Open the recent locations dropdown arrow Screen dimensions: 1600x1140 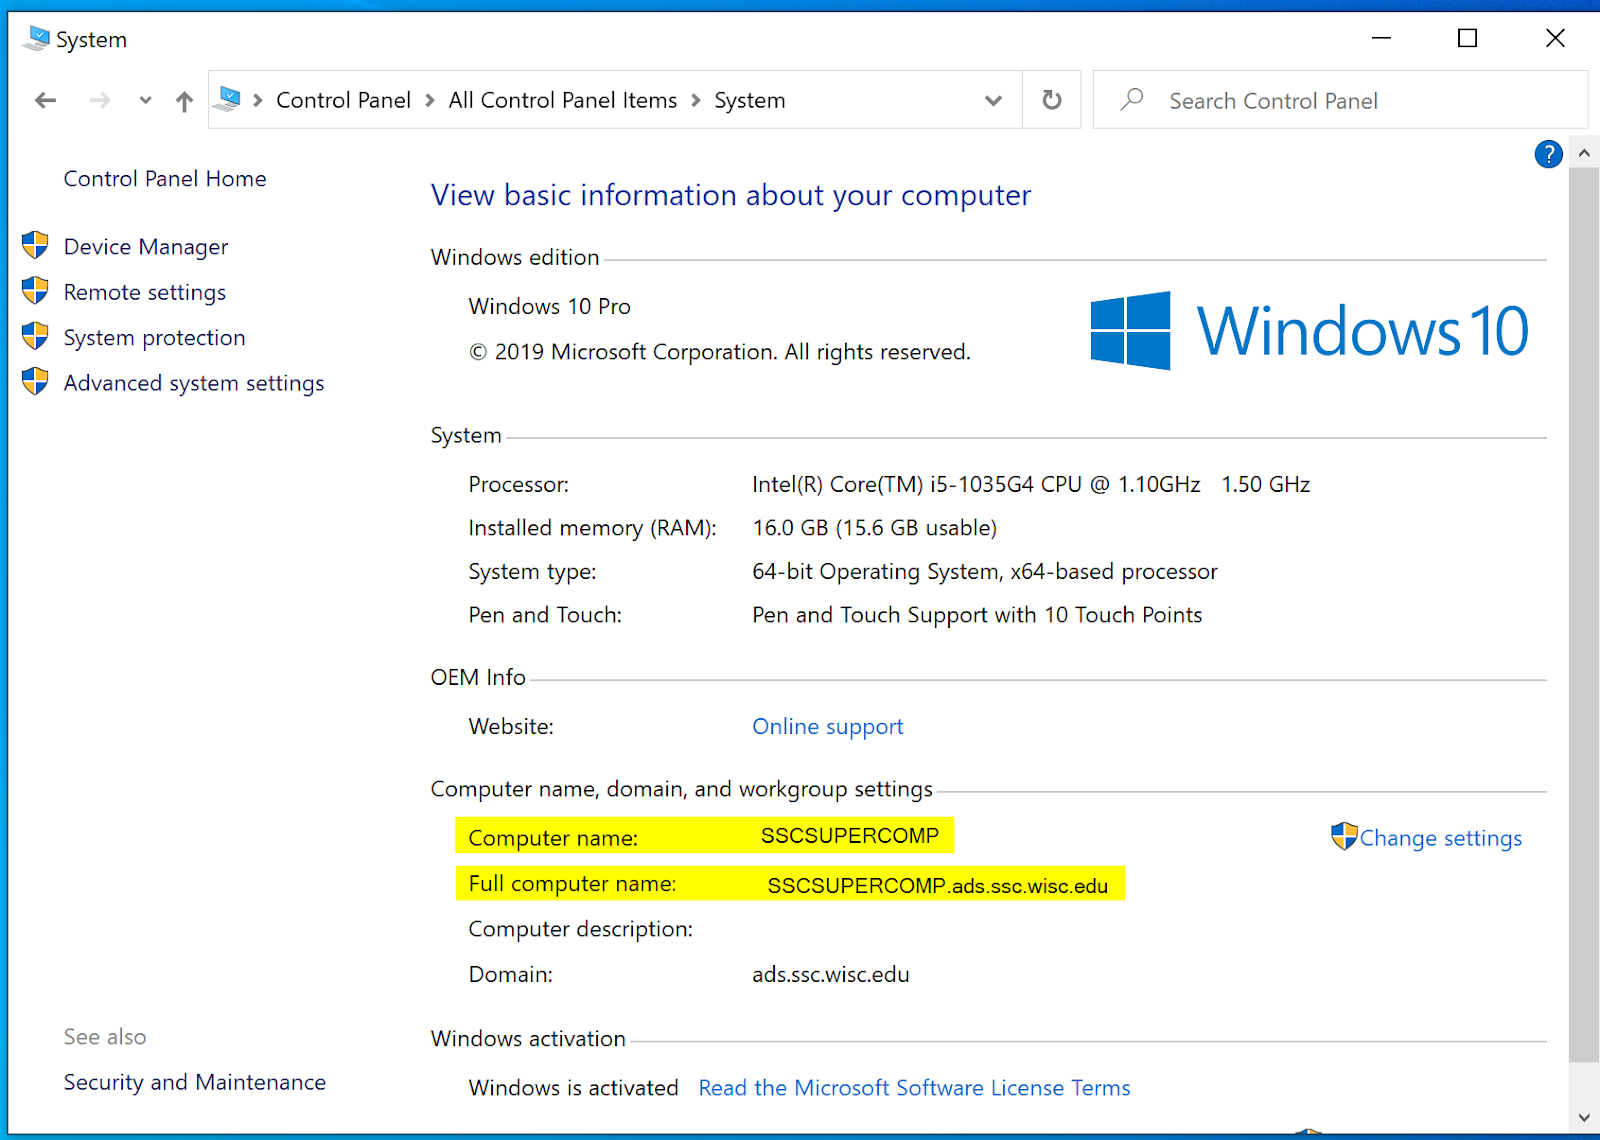click(x=145, y=100)
